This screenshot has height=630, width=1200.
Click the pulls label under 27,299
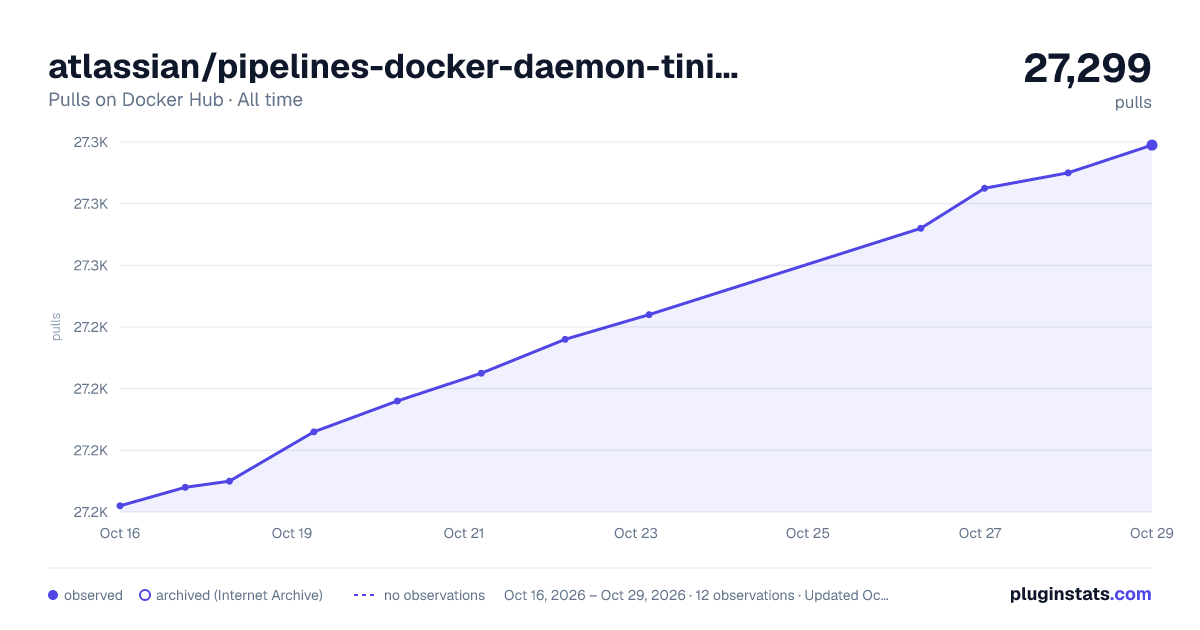pyautogui.click(x=1134, y=102)
